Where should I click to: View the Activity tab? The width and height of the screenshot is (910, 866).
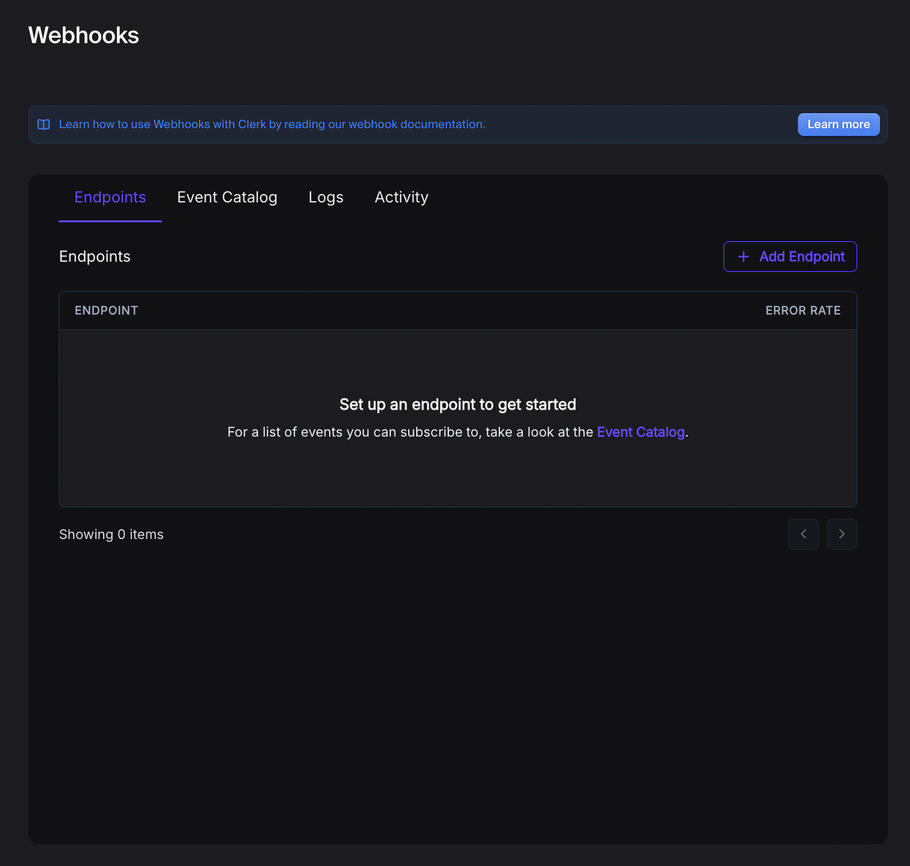(x=401, y=197)
